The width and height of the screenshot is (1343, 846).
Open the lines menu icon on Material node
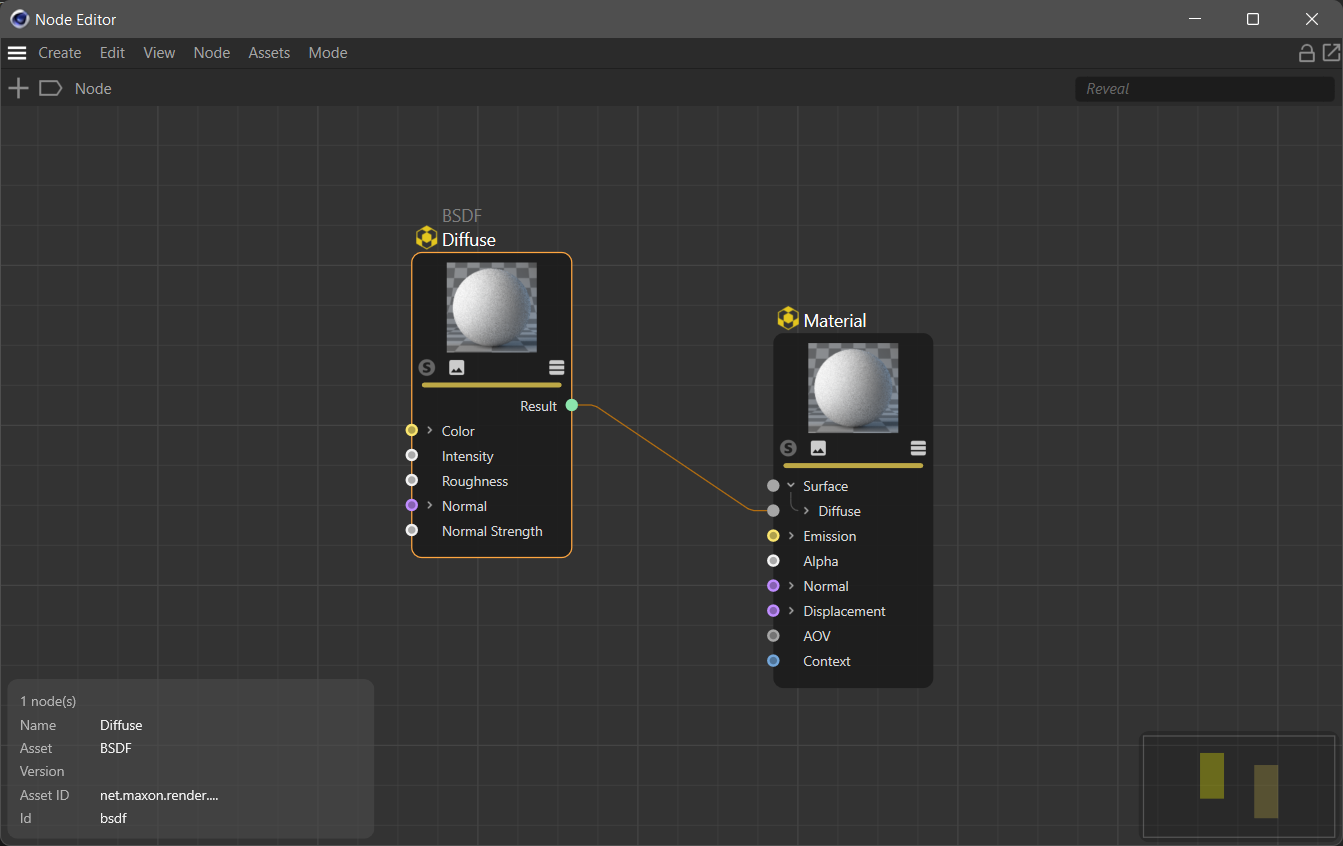[918, 448]
